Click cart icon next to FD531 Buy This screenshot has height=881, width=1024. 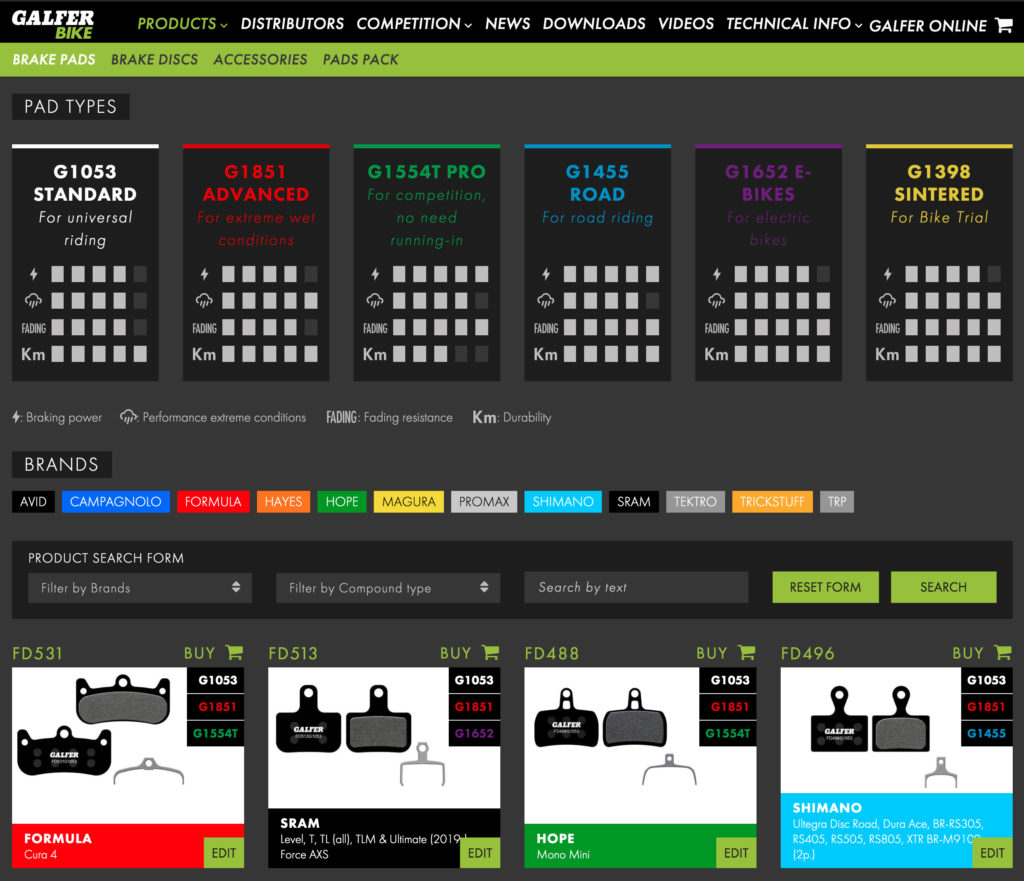pos(234,653)
